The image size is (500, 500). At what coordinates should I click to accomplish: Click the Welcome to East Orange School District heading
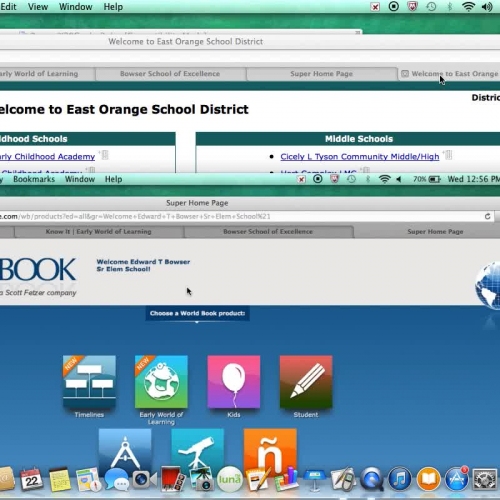coord(124,109)
